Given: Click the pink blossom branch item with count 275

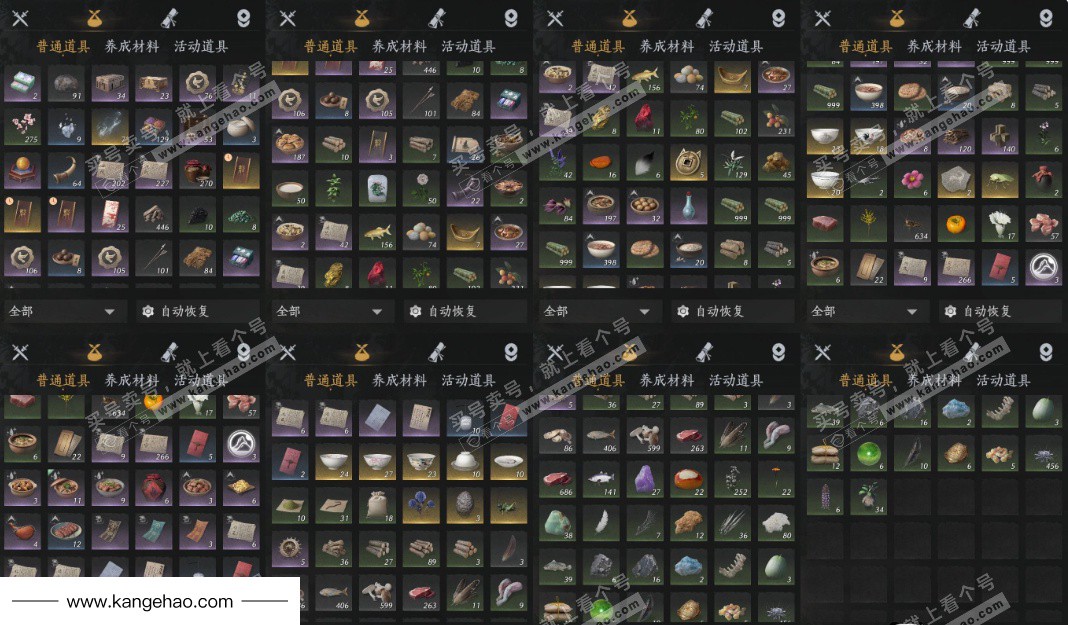Looking at the screenshot, I should tap(22, 127).
